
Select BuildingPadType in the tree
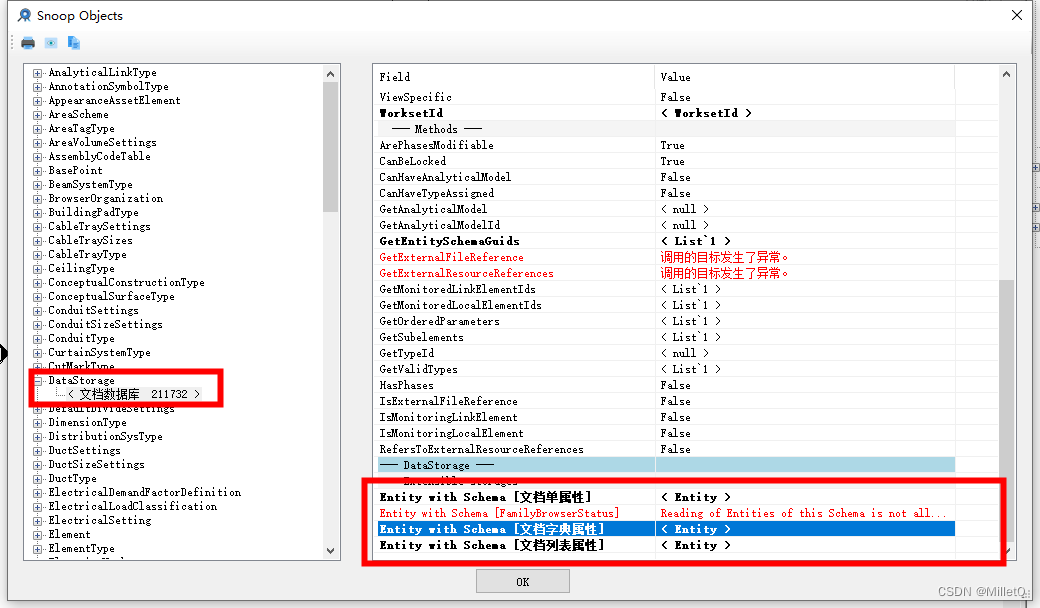94,212
